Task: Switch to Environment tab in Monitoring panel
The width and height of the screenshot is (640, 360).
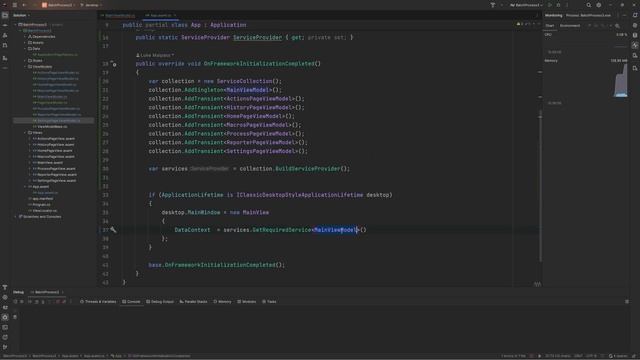Action: coord(570,25)
